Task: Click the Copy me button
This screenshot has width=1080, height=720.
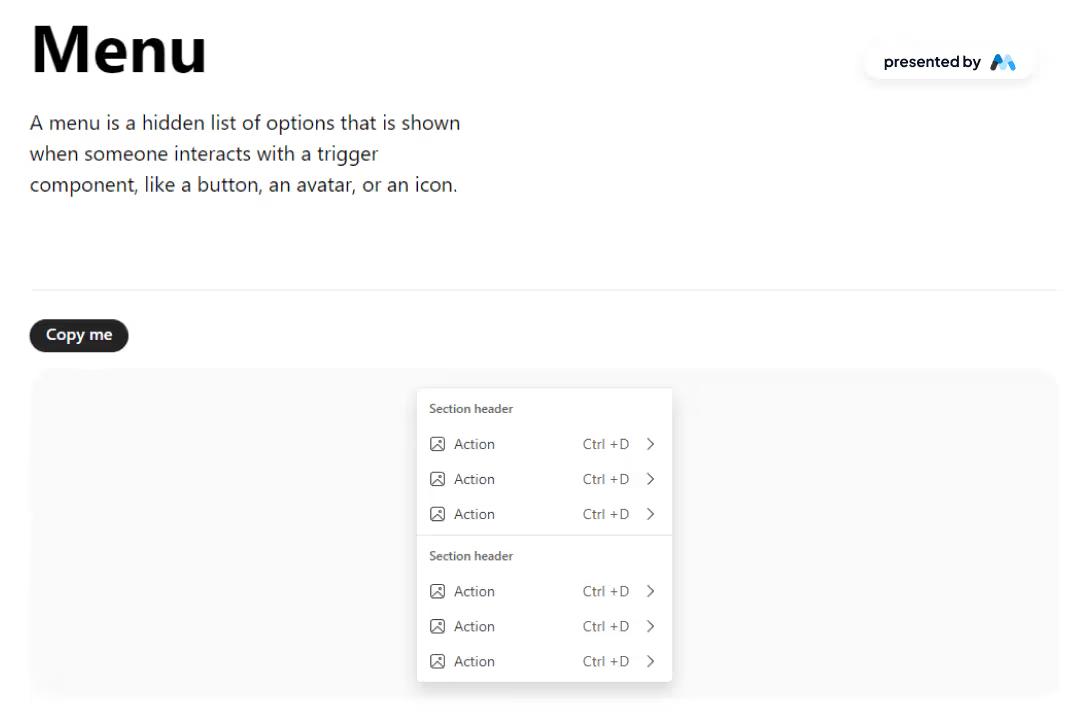Action: pyautogui.click(x=79, y=335)
